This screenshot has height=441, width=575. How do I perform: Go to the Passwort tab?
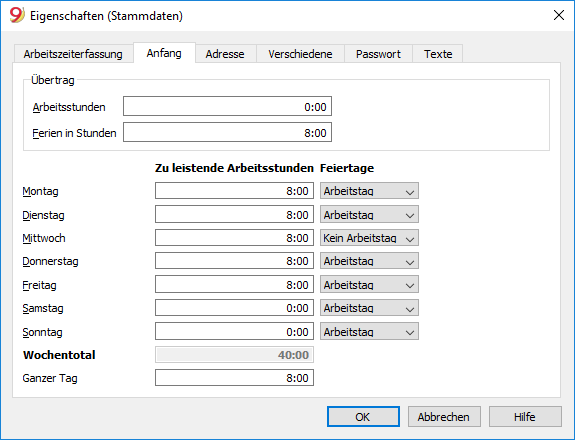378,54
